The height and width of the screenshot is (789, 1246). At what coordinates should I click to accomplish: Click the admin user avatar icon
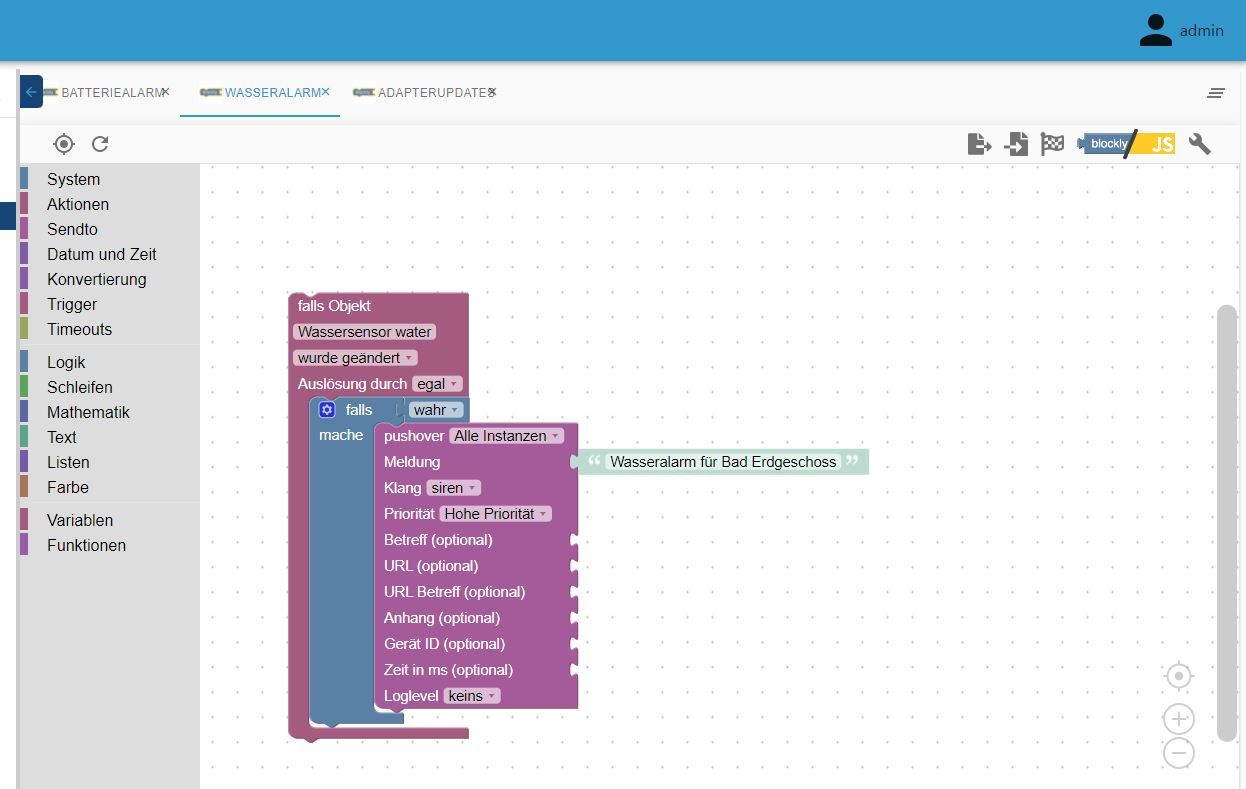pyautogui.click(x=1156, y=30)
